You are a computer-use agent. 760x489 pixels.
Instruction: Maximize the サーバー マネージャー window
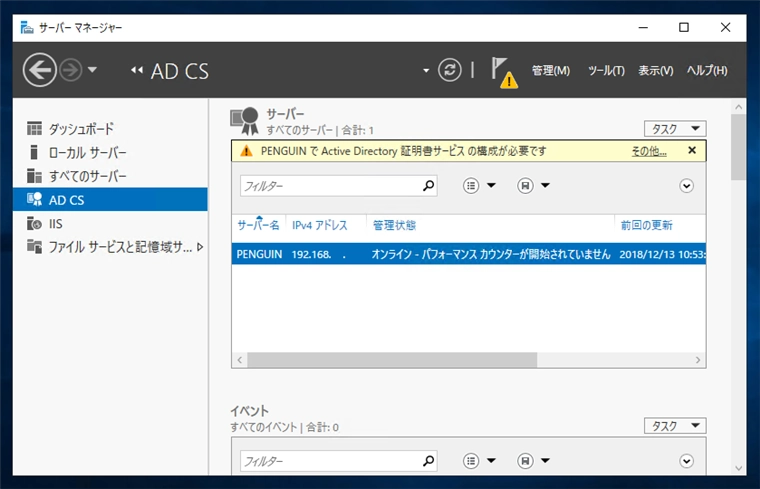[684, 28]
